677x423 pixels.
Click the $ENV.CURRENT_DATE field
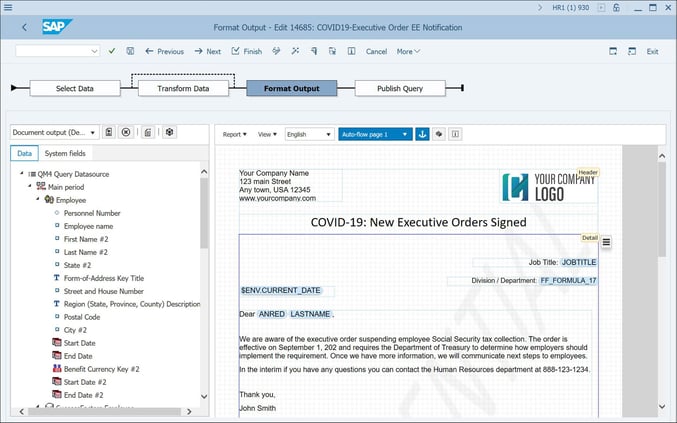(281, 290)
